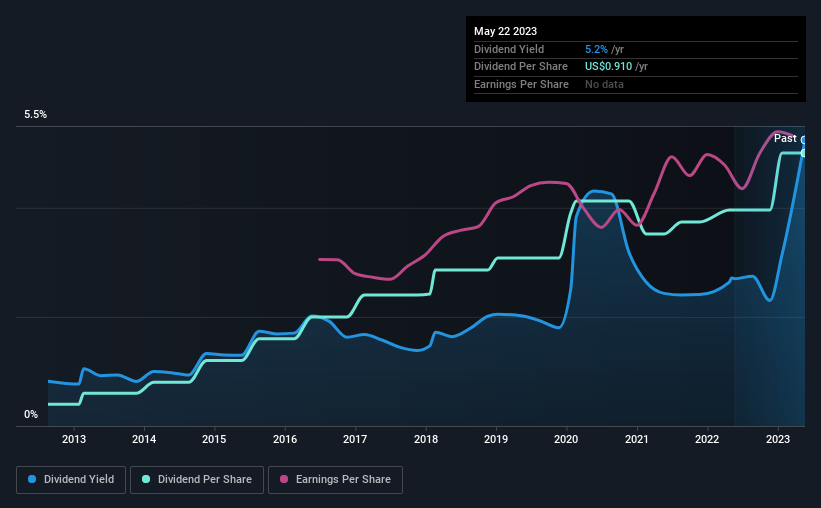Viewport: 821px width, 508px height.
Task: Select the blue Dividend Yield endpoint marker
Action: (x=804, y=141)
